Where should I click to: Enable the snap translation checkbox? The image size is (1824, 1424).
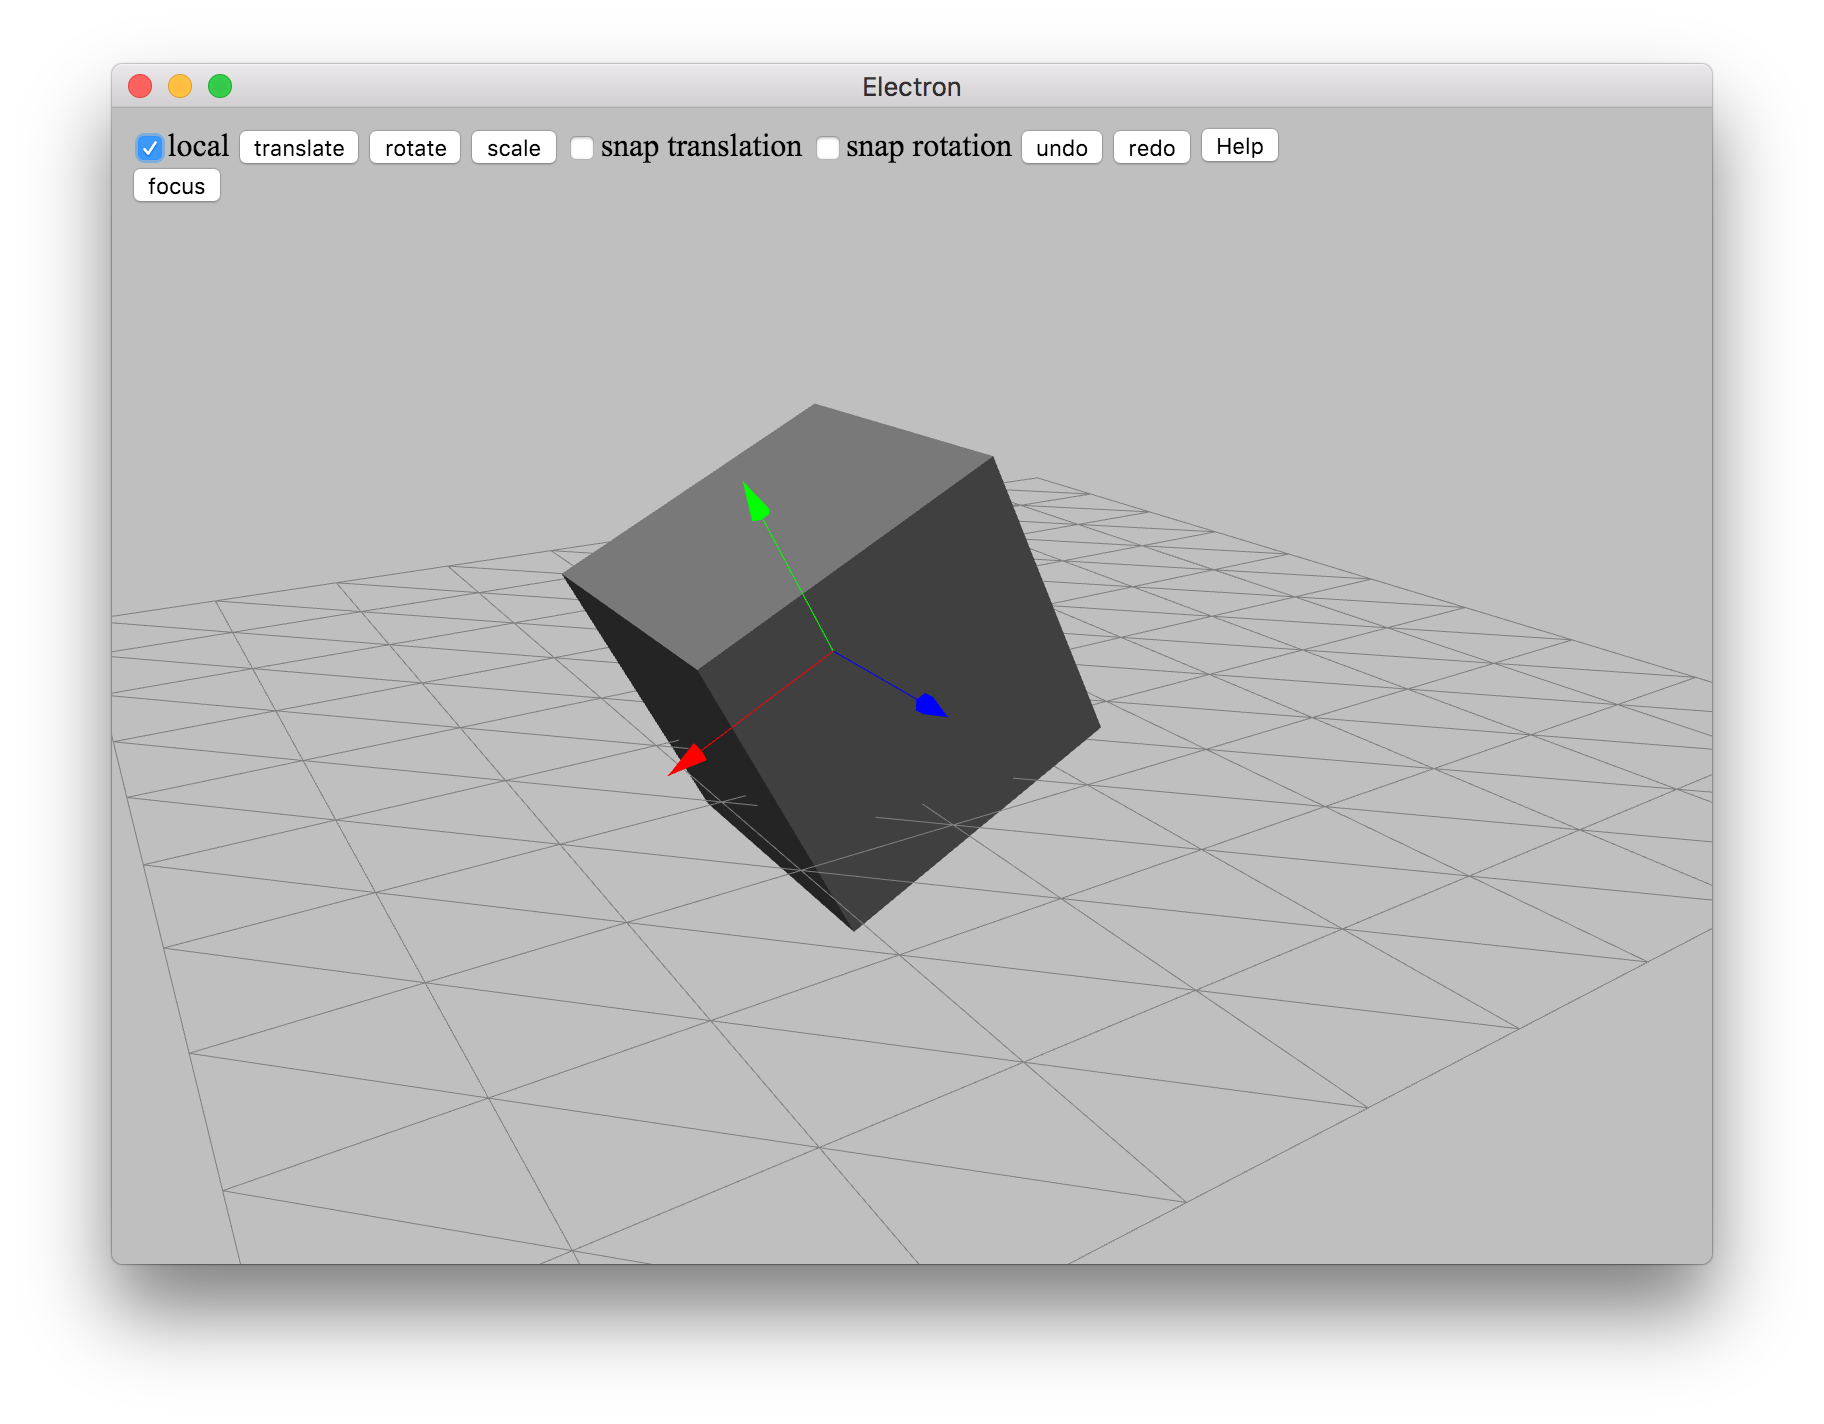582,148
